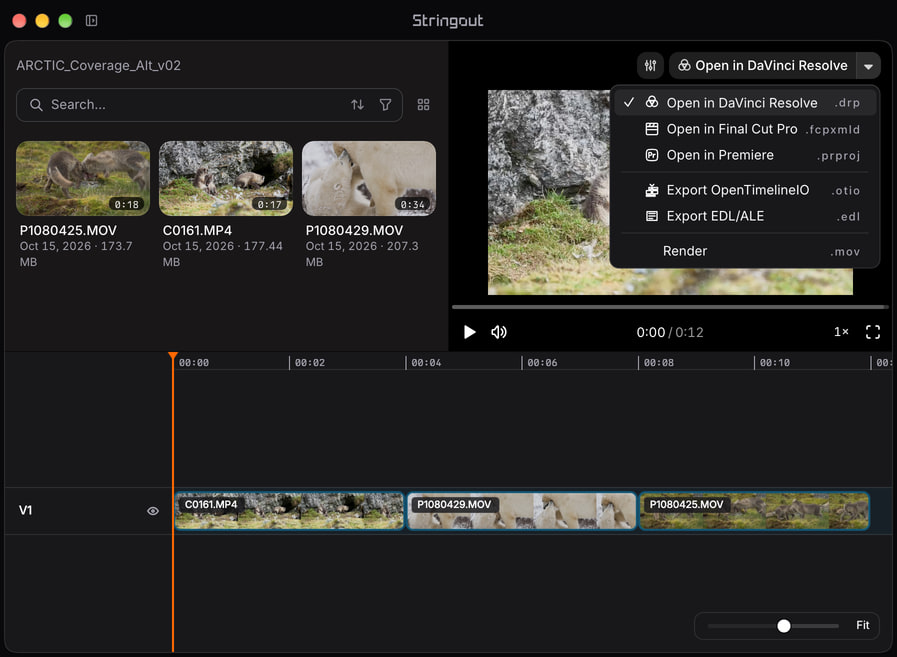
Task: Hide the V1 track with eye icon
Action: click(153, 510)
